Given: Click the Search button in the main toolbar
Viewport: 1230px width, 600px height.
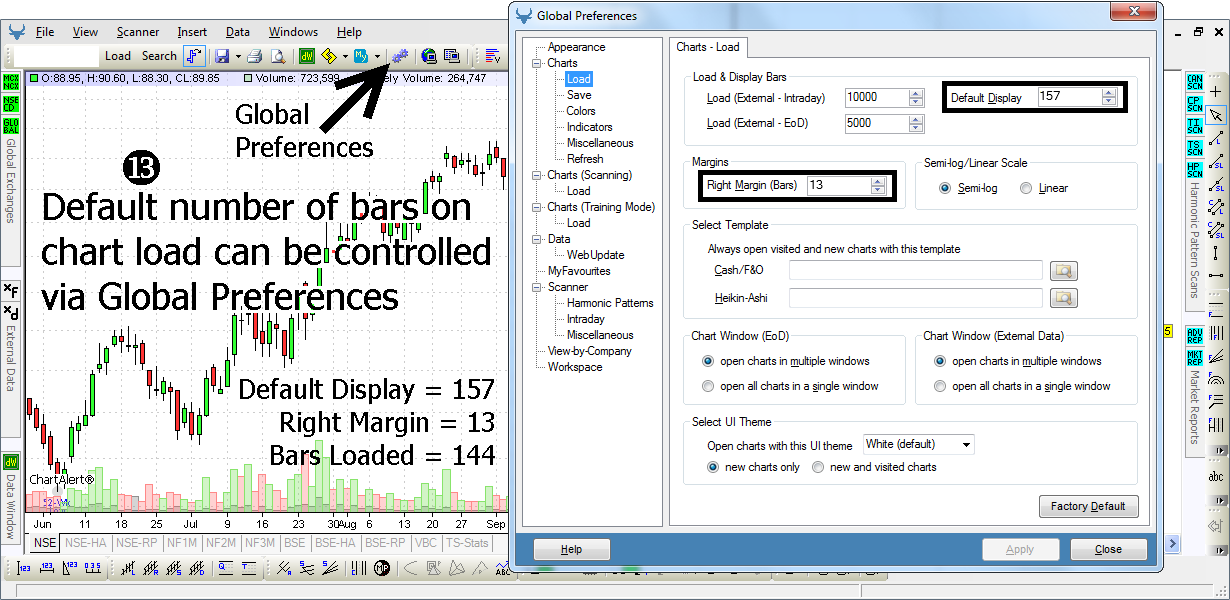Looking at the screenshot, I should click(x=159, y=56).
